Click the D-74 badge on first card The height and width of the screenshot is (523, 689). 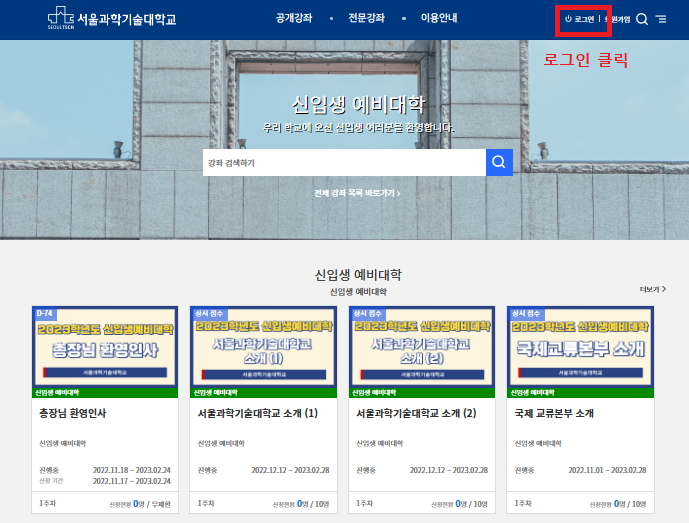(44, 313)
